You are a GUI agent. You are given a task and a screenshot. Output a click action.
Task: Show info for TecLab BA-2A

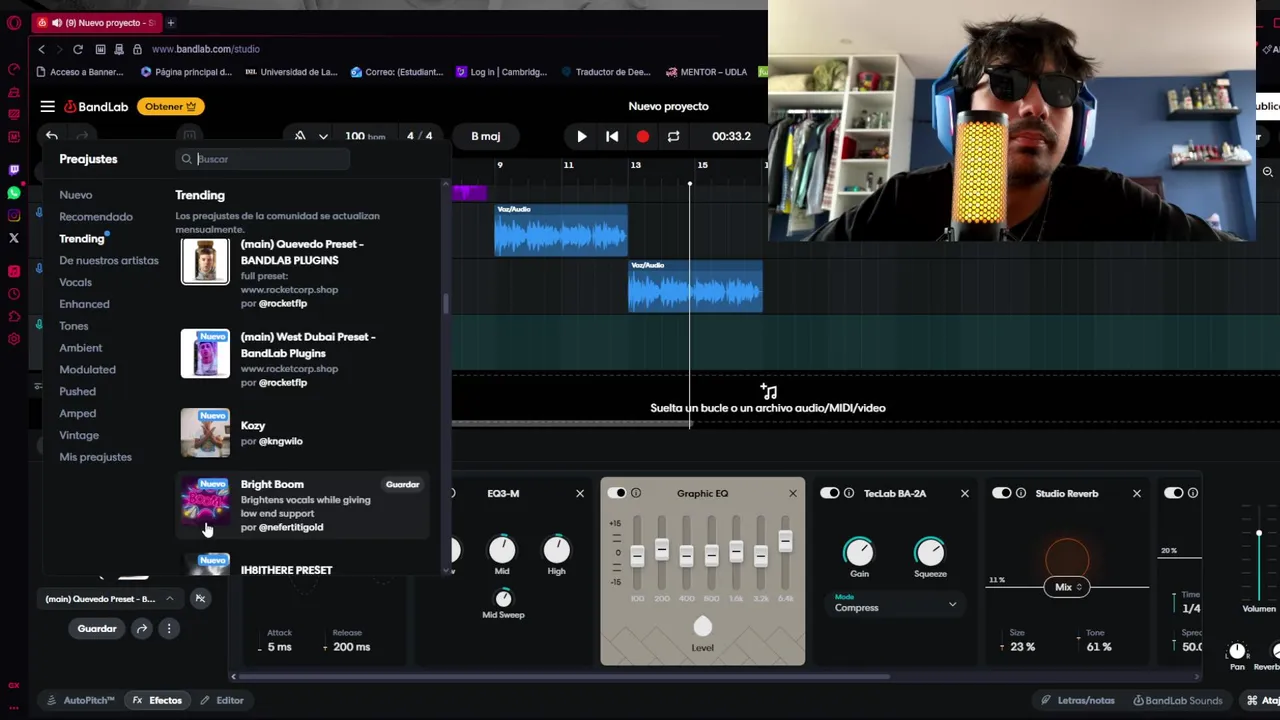pyautogui.click(x=849, y=493)
